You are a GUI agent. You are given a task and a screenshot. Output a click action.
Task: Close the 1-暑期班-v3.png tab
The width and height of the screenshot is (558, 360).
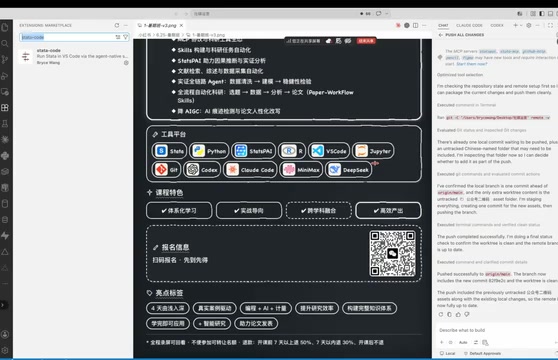pyautogui.click(x=181, y=25)
